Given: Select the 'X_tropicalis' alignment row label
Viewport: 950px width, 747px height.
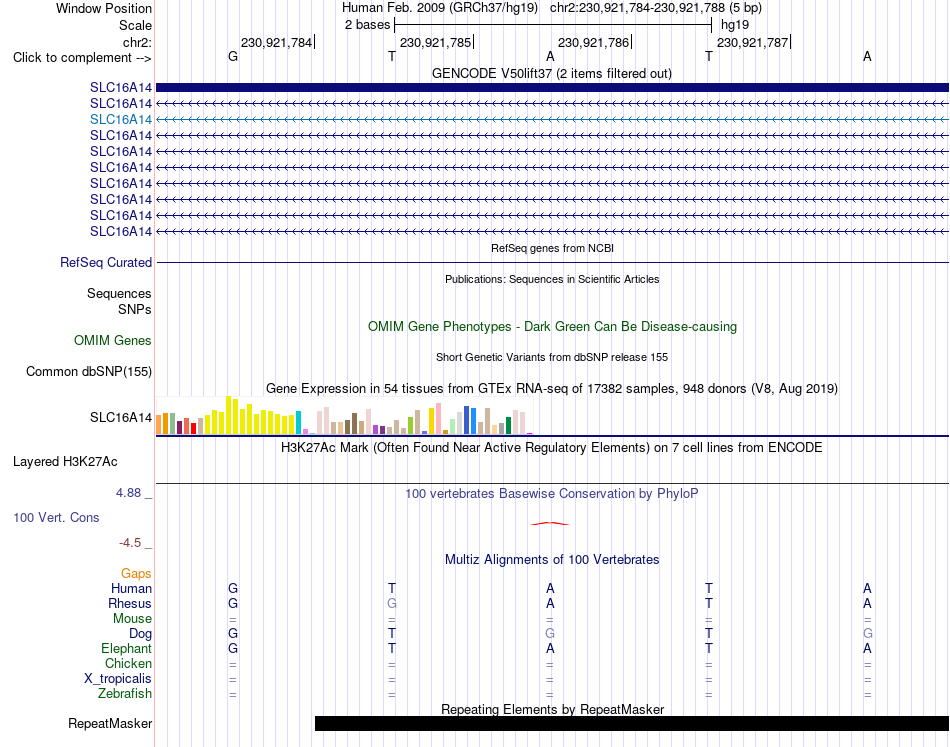Looking at the screenshot, I should point(118,679).
